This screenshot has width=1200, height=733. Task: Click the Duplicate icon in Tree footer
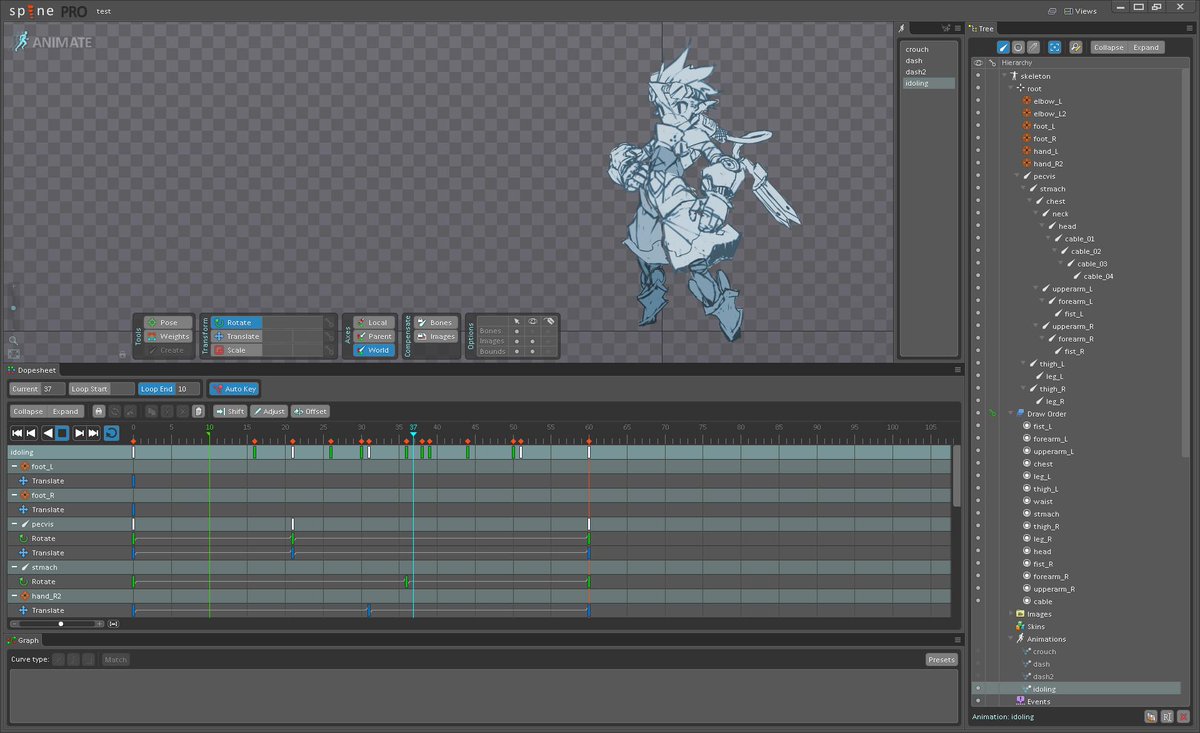1151,716
